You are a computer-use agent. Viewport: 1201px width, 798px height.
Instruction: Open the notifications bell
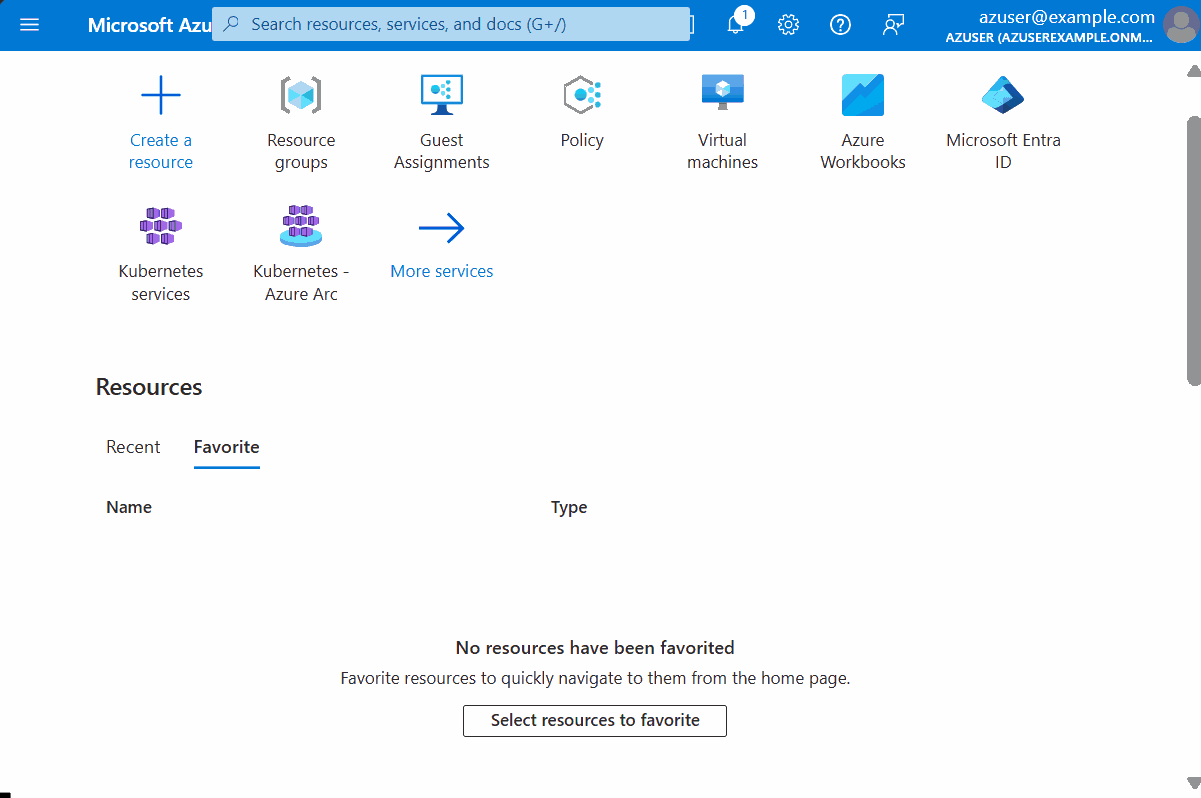736,25
